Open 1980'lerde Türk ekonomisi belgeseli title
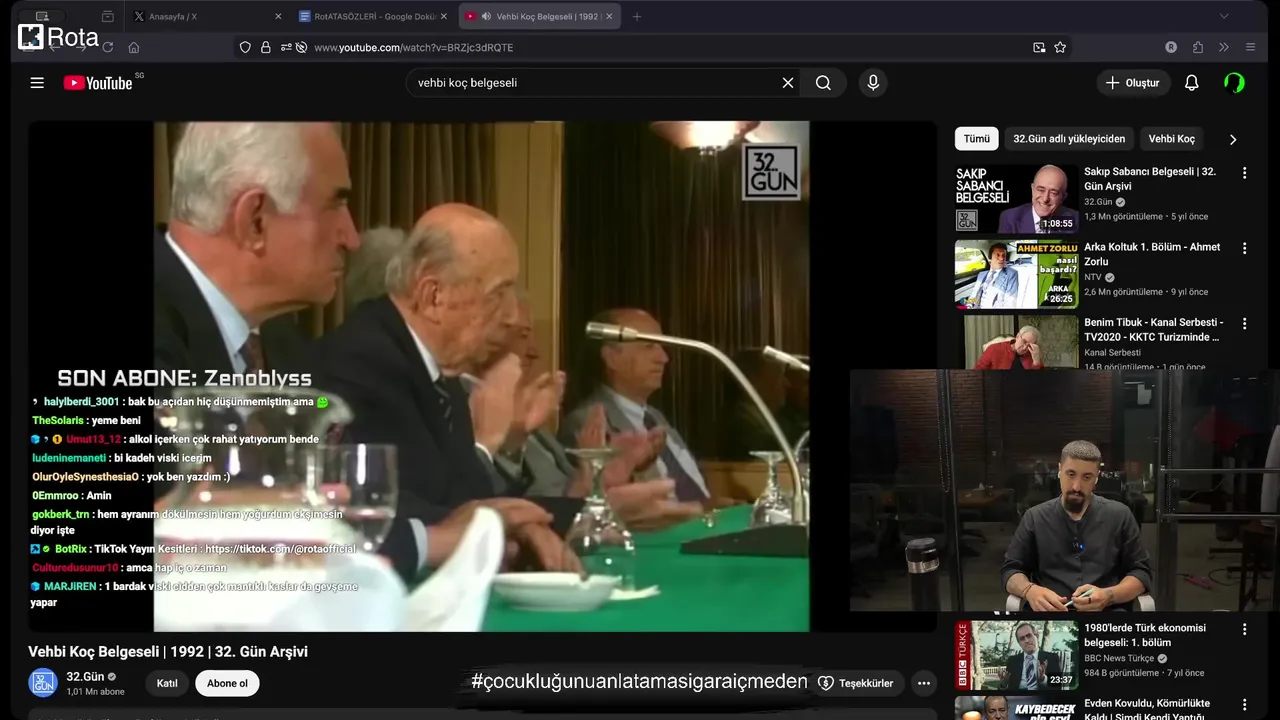This screenshot has width=1280, height=720. click(1145, 635)
